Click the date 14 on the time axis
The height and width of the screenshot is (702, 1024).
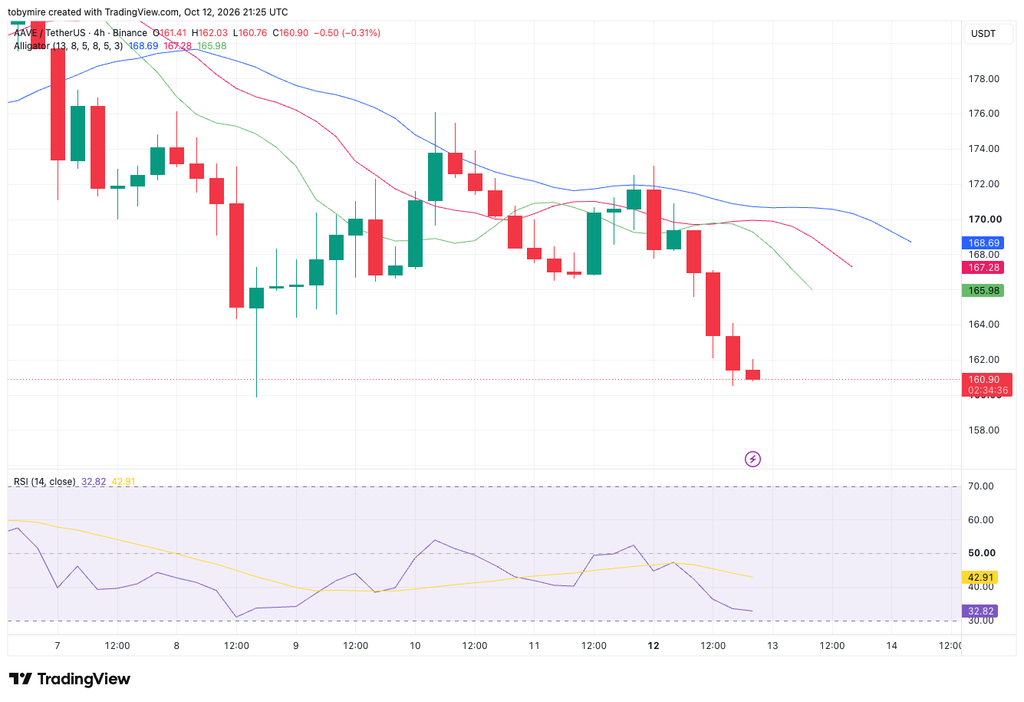[x=891, y=645]
